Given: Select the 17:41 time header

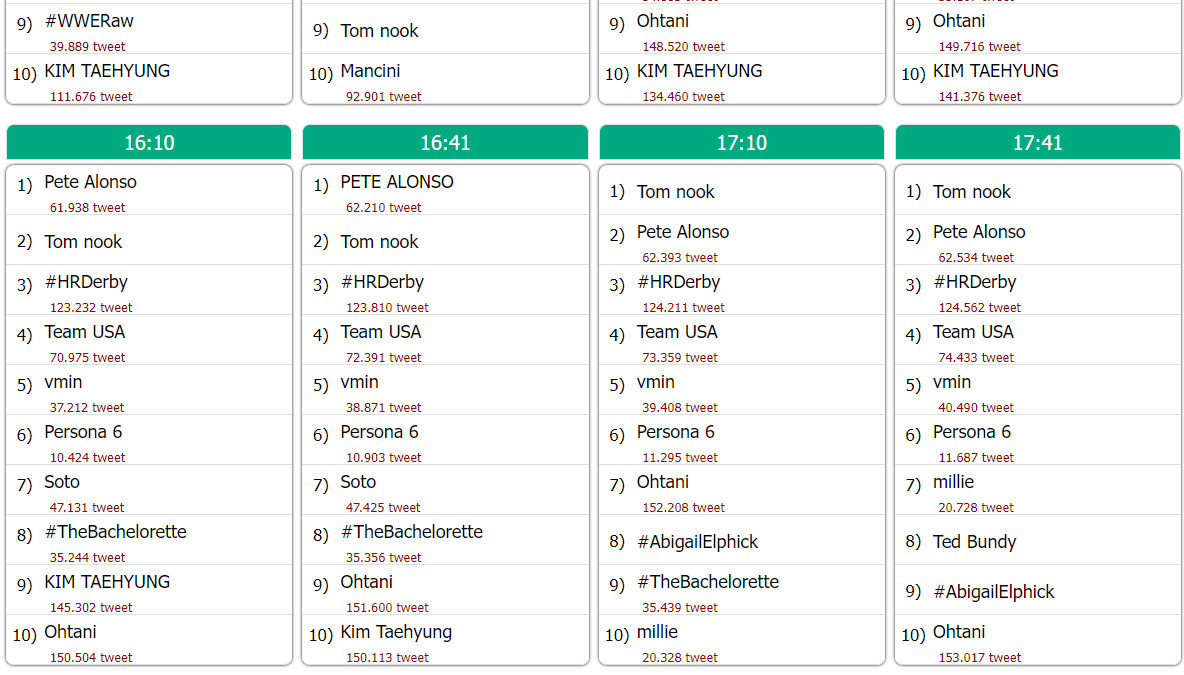Looking at the screenshot, I should tap(1038, 143).
